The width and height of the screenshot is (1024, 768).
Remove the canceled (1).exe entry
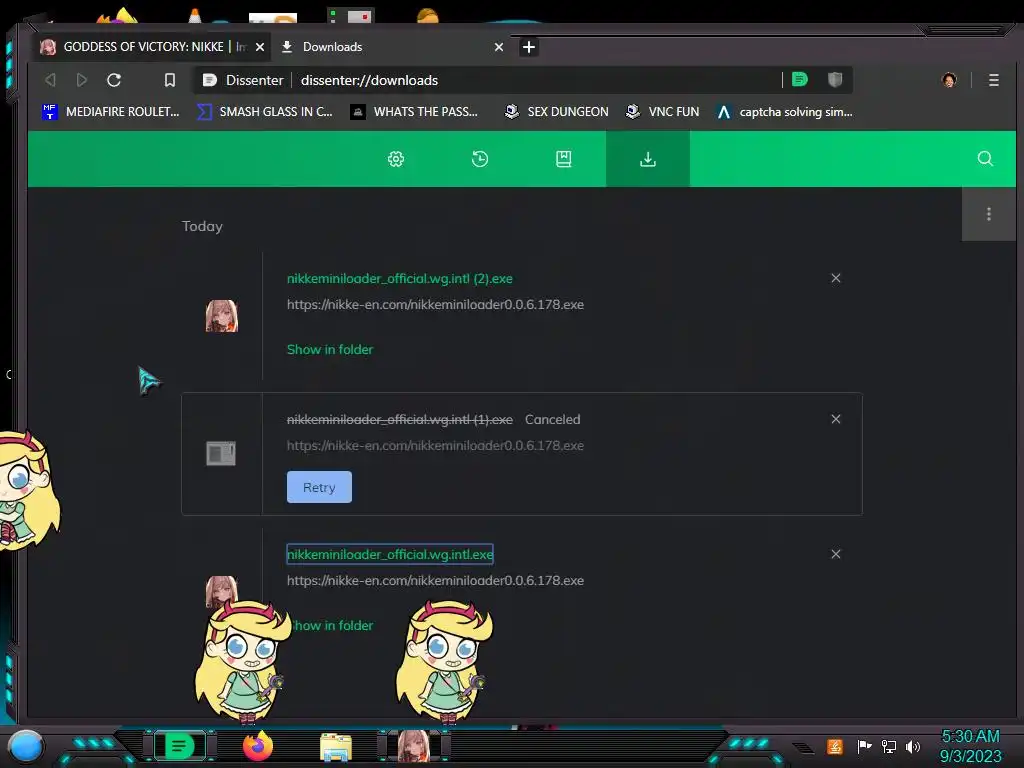(x=836, y=419)
